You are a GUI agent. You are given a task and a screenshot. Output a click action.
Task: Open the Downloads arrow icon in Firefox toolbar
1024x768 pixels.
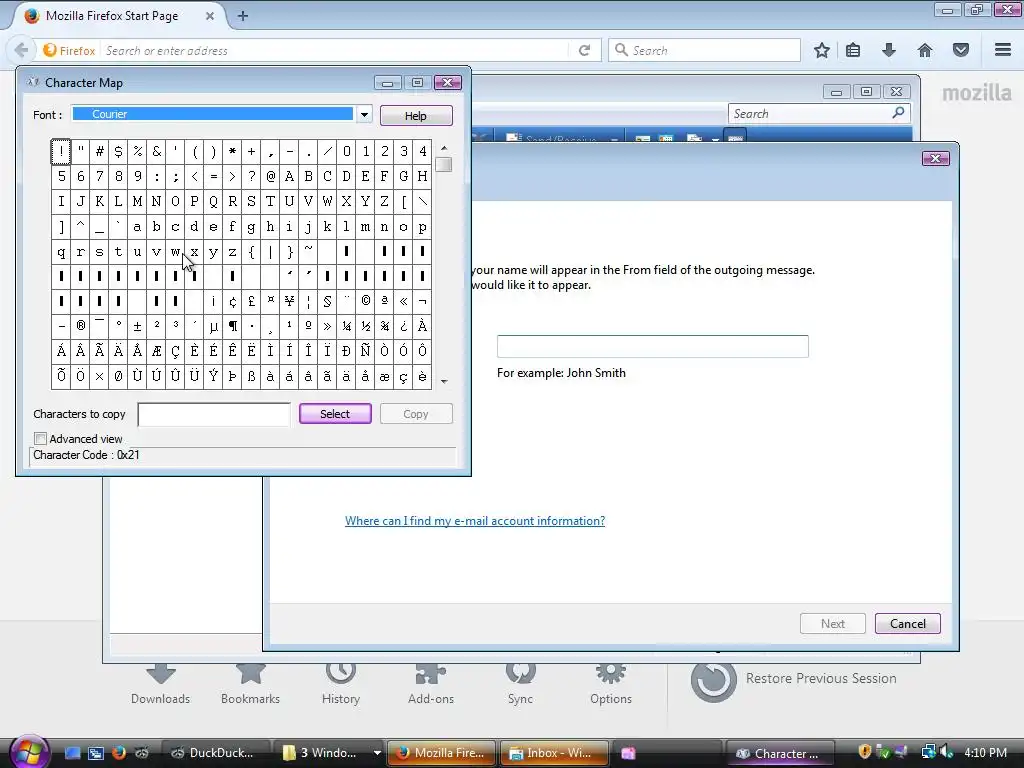[x=889, y=50]
